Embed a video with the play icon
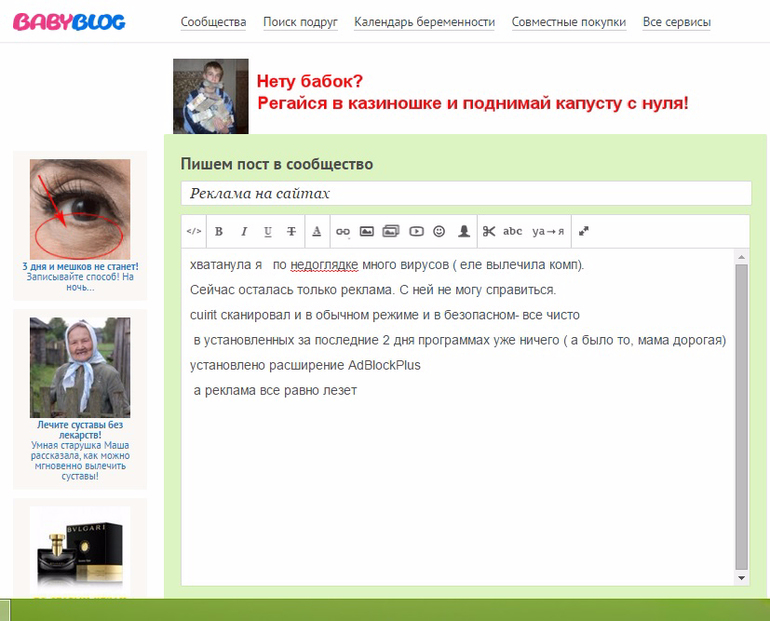Image resolution: width=770 pixels, height=621 pixels. [x=416, y=231]
